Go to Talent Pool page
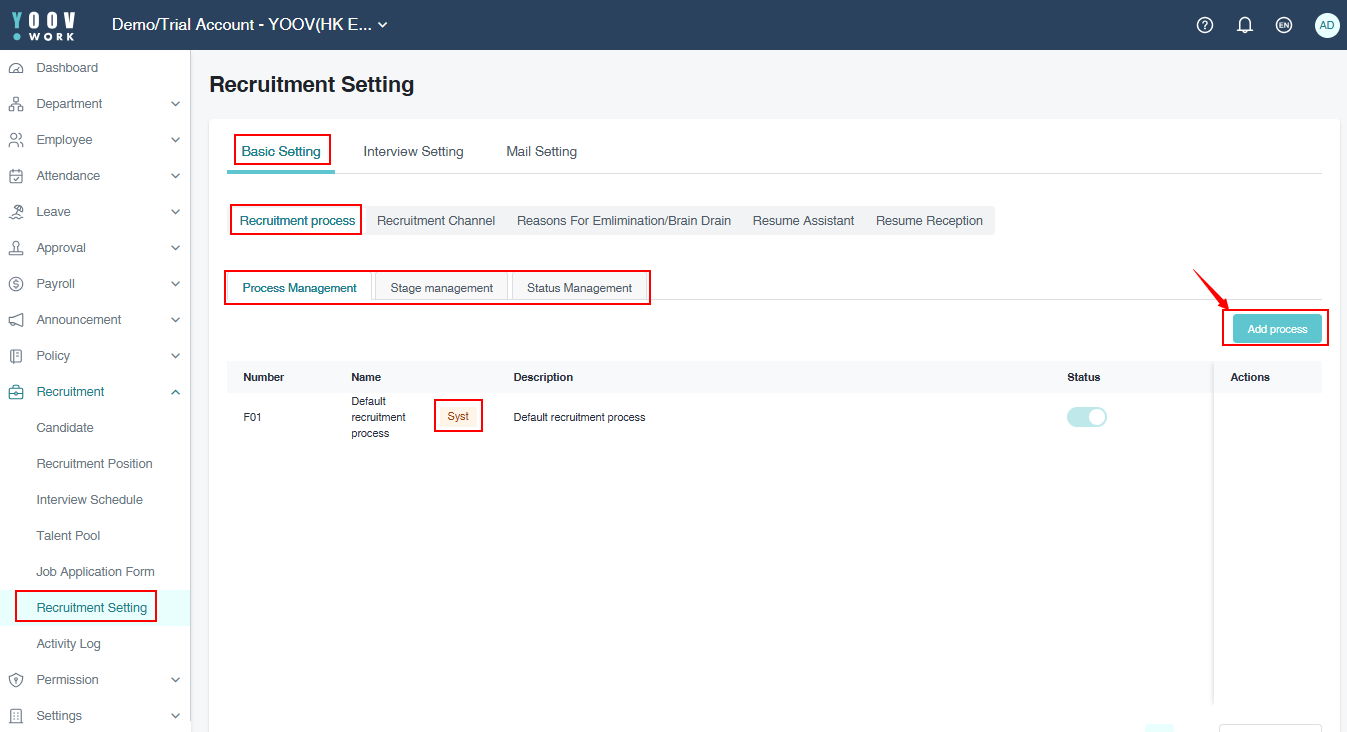This screenshot has width=1347, height=732. (x=68, y=536)
